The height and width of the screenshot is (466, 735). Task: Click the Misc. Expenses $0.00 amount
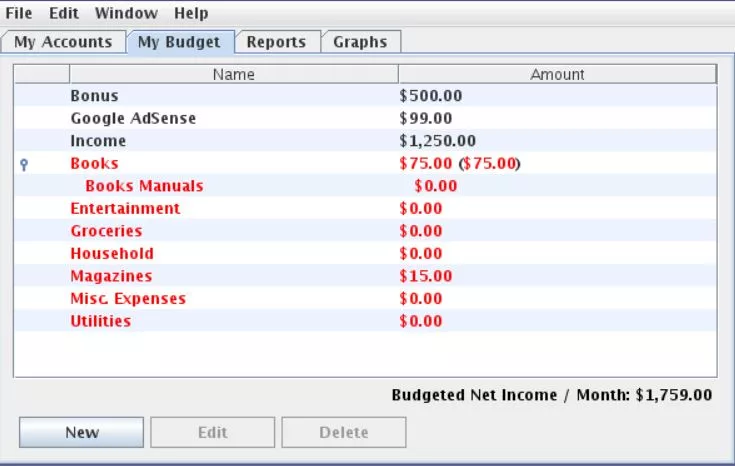click(421, 298)
